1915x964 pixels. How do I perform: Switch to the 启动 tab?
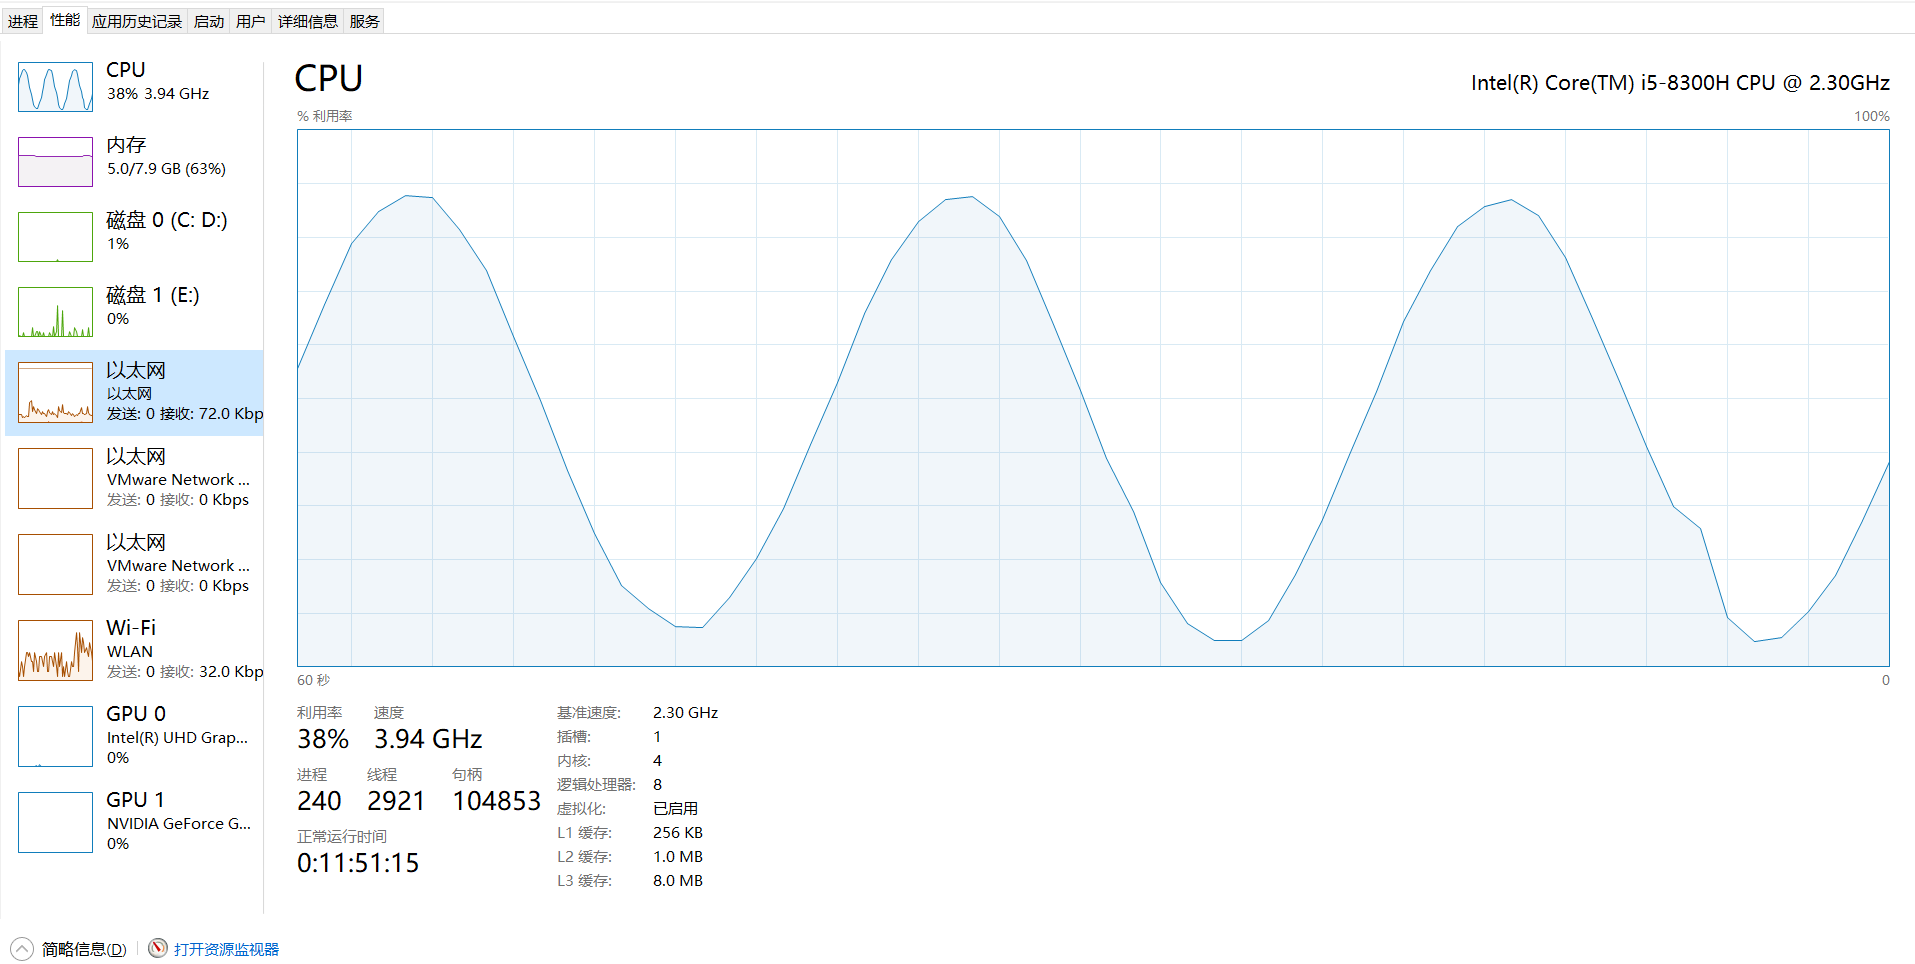pyautogui.click(x=209, y=21)
